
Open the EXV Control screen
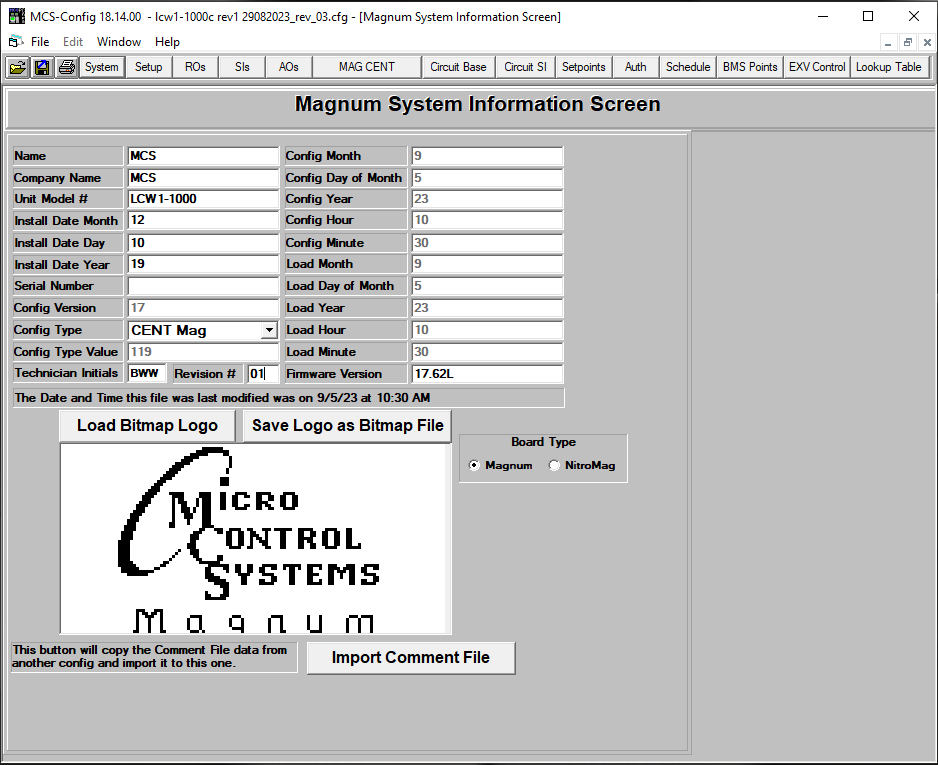tap(816, 67)
